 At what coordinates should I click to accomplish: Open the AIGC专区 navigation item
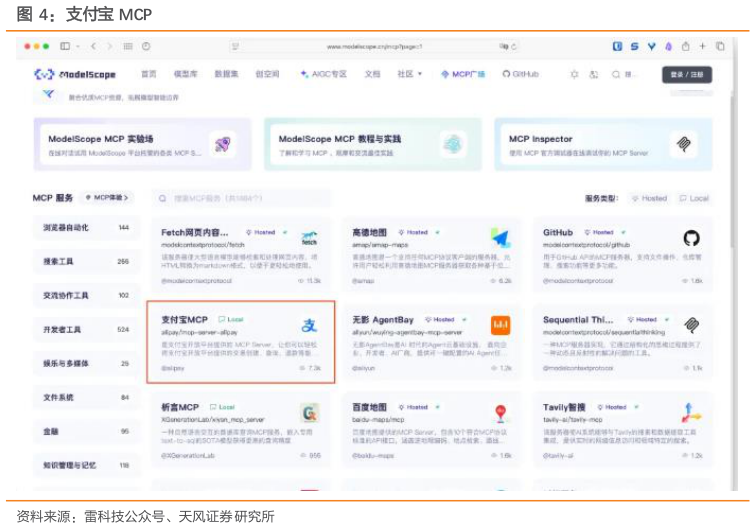pos(324,74)
